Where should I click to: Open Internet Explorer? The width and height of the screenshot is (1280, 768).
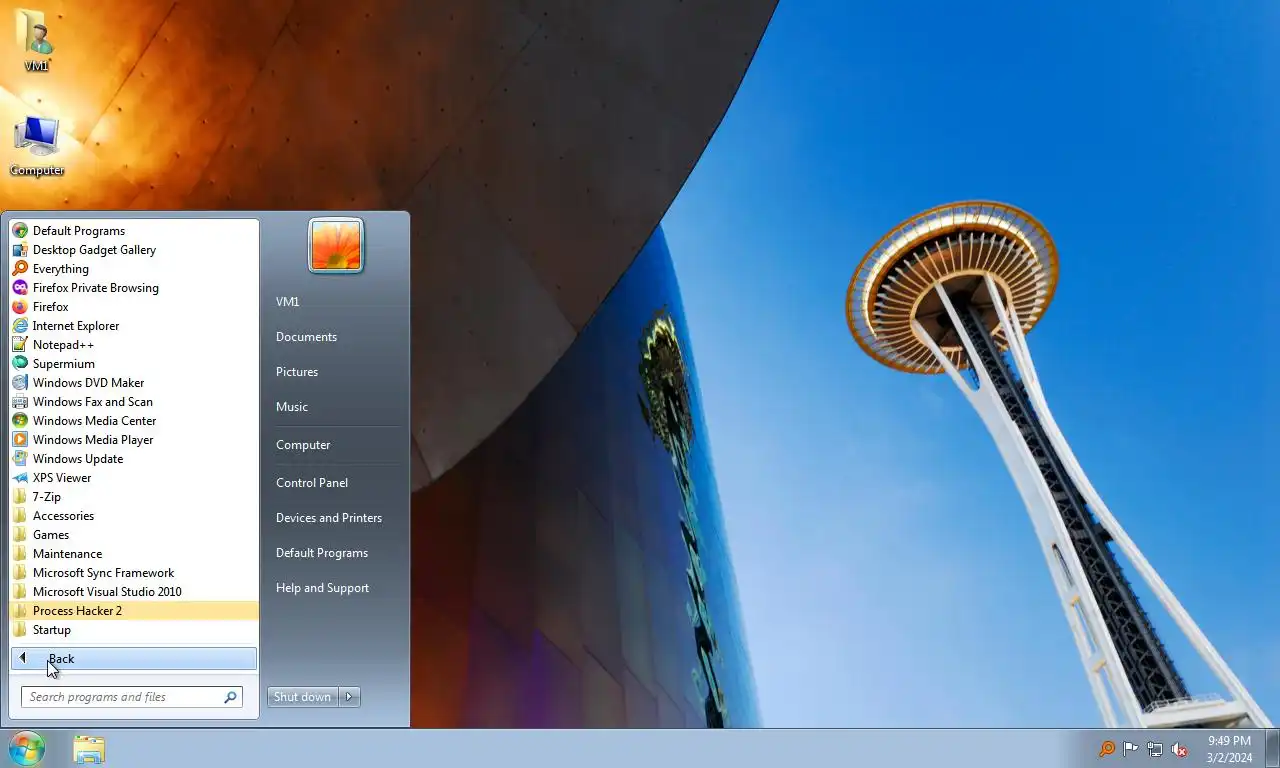[134, 326]
